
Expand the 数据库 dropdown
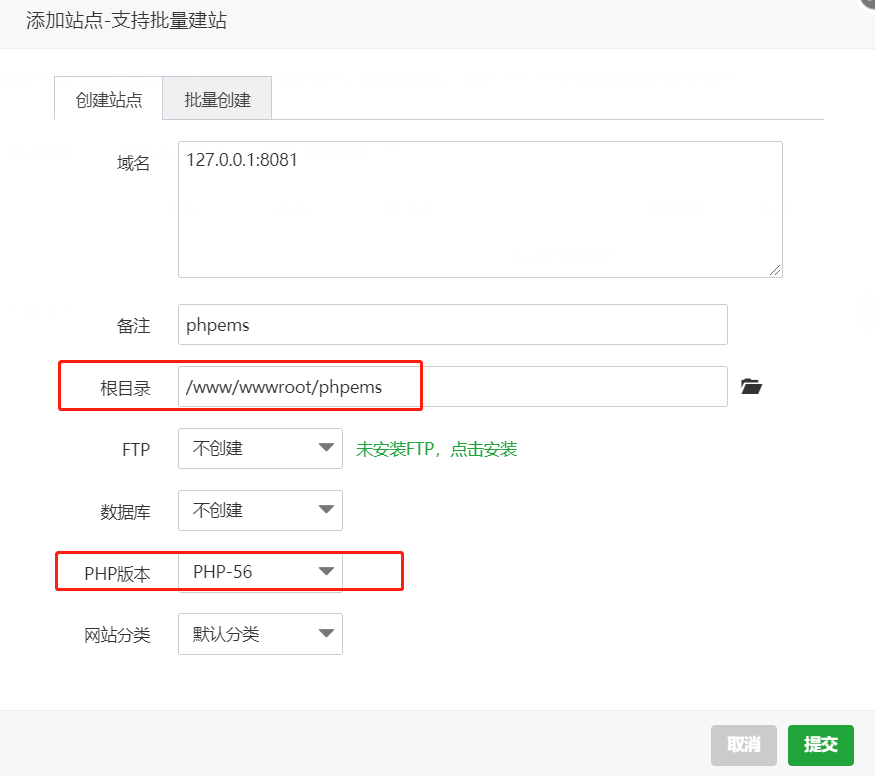coord(260,510)
